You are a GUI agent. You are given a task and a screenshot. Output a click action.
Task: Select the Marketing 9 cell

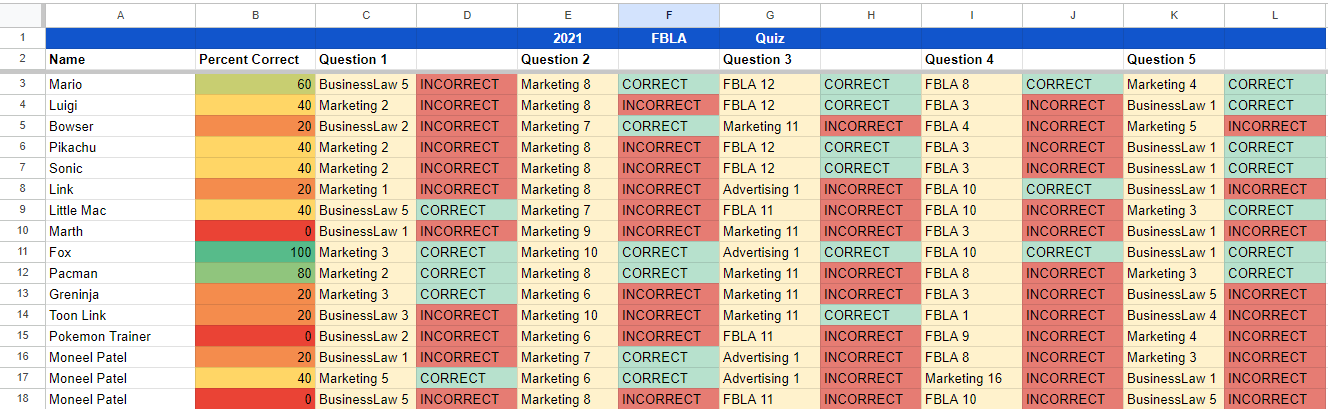567,231
